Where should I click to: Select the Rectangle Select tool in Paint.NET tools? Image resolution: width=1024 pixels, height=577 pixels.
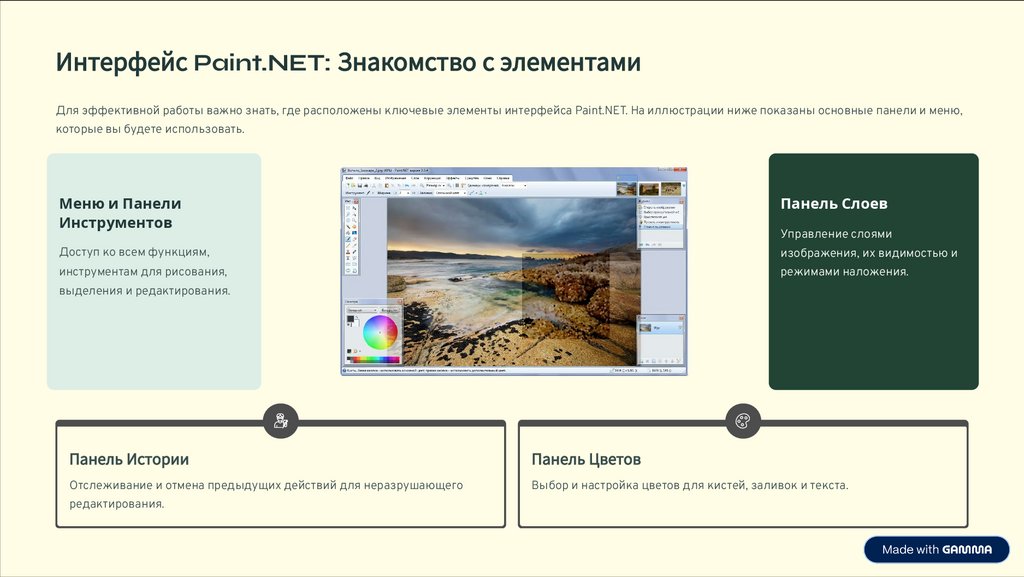click(348, 208)
